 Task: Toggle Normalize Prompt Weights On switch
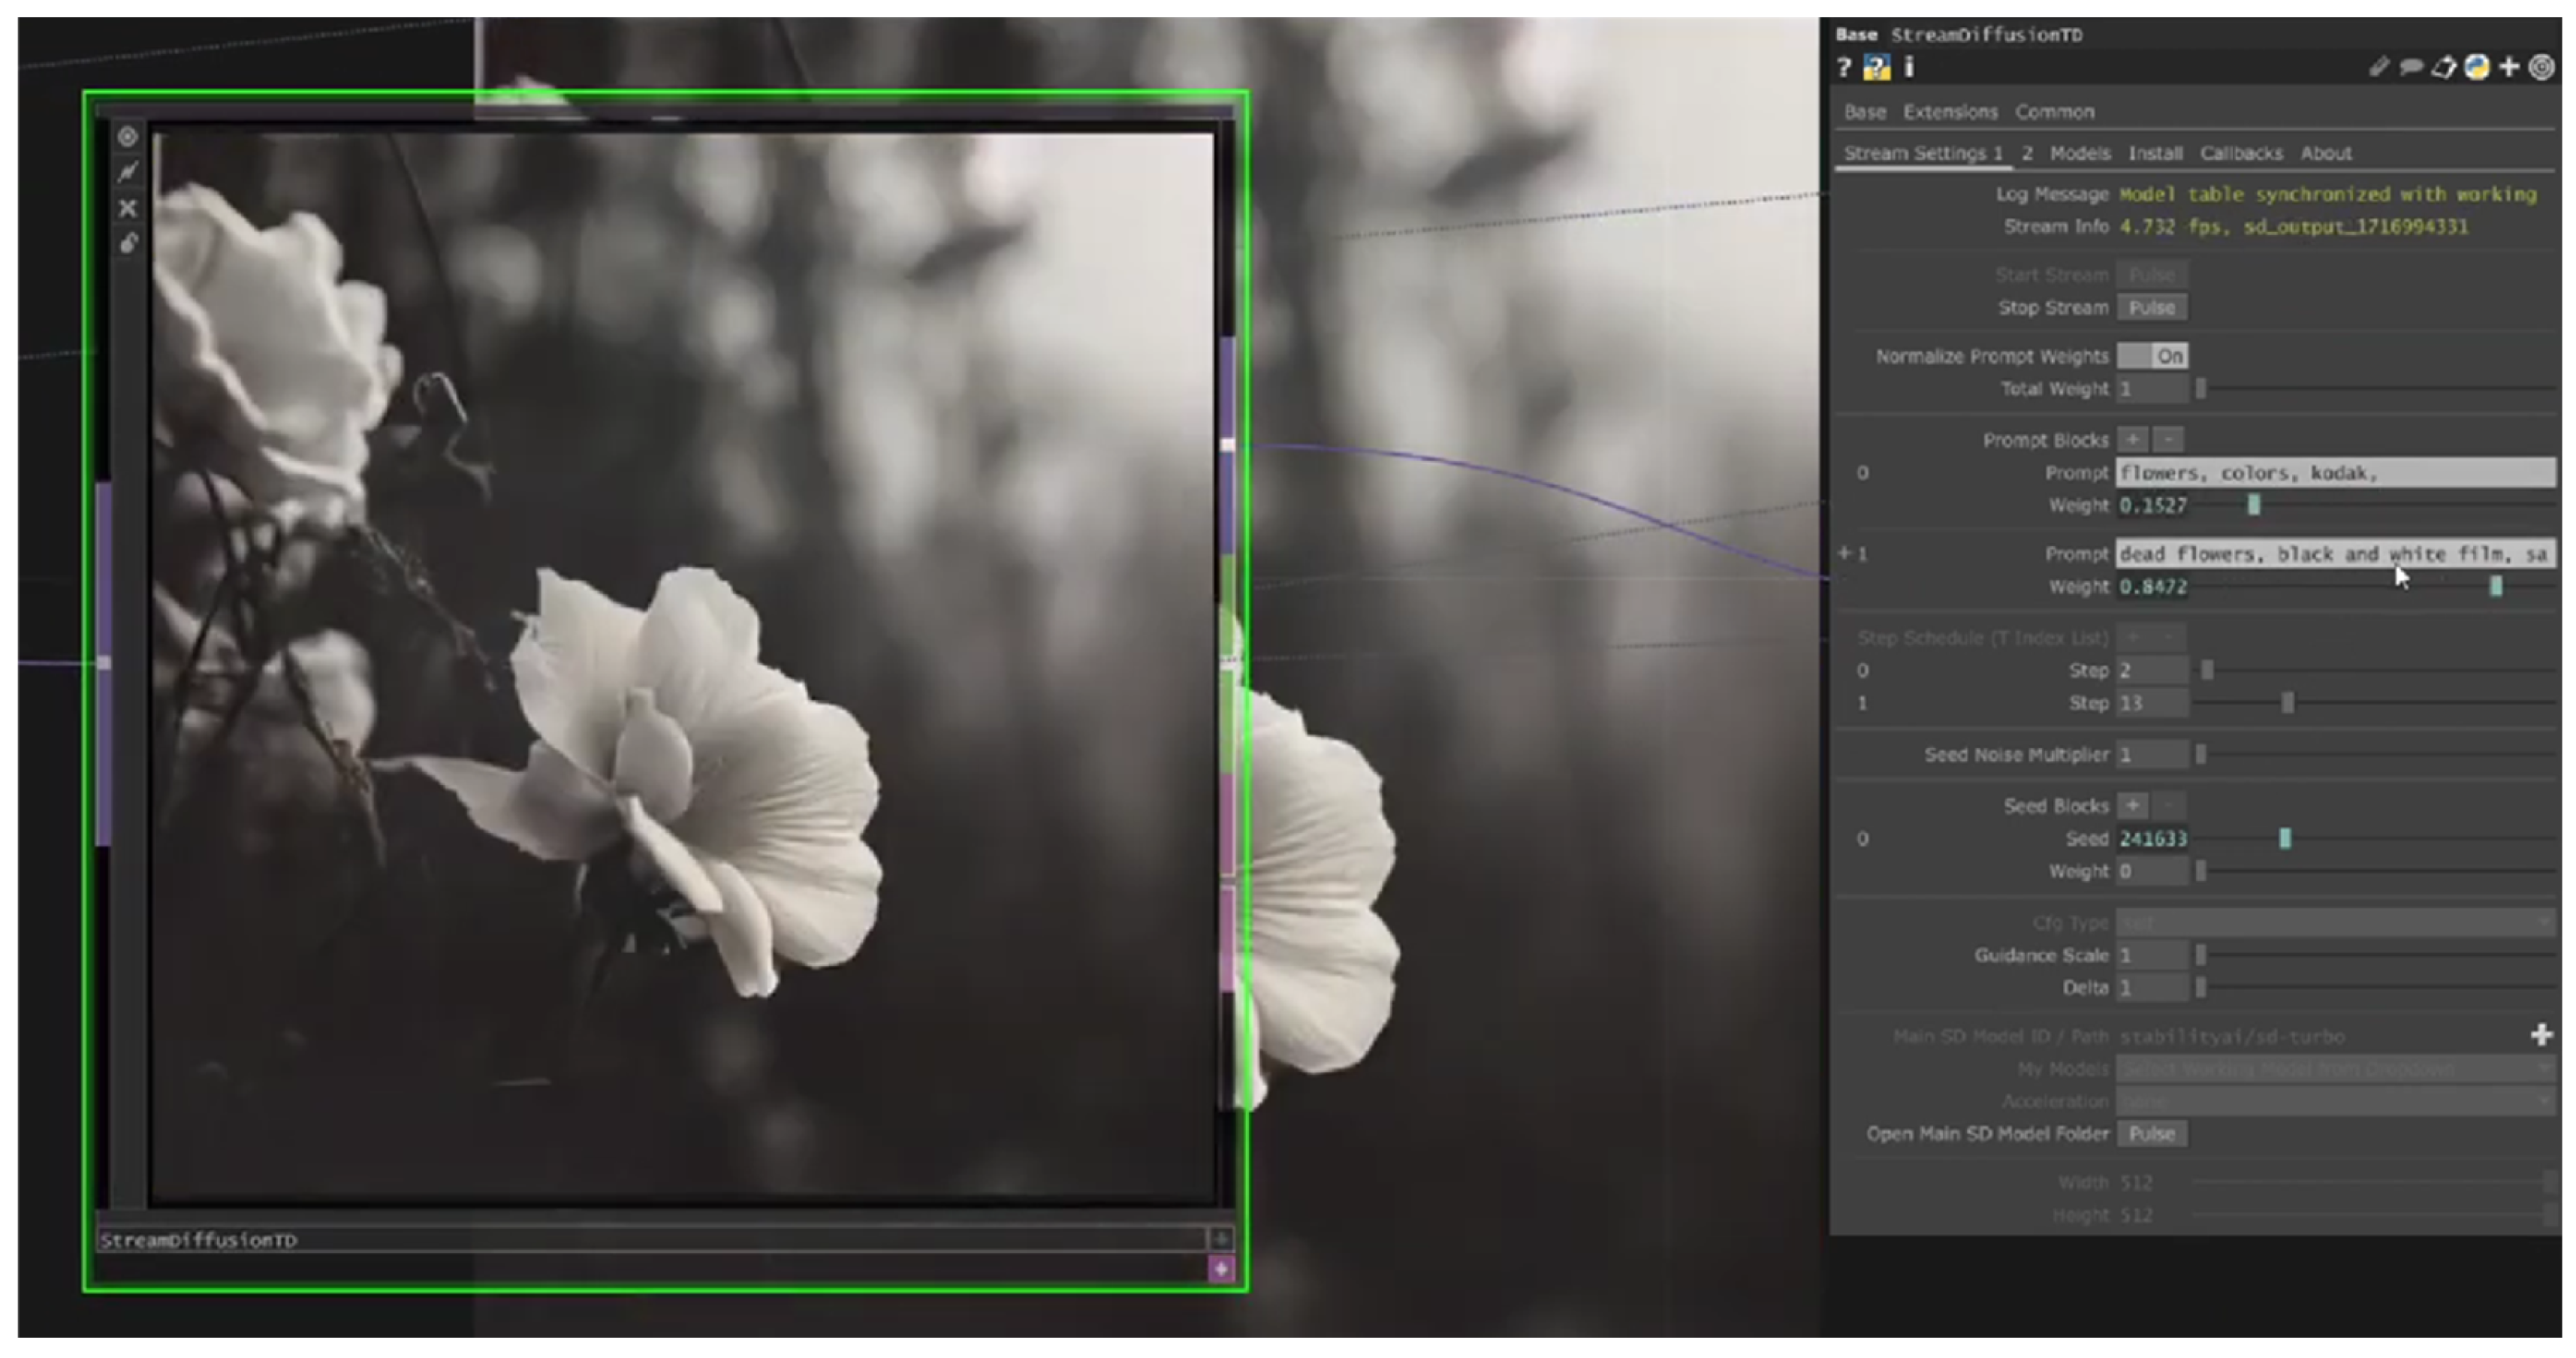pyautogui.click(x=2152, y=356)
